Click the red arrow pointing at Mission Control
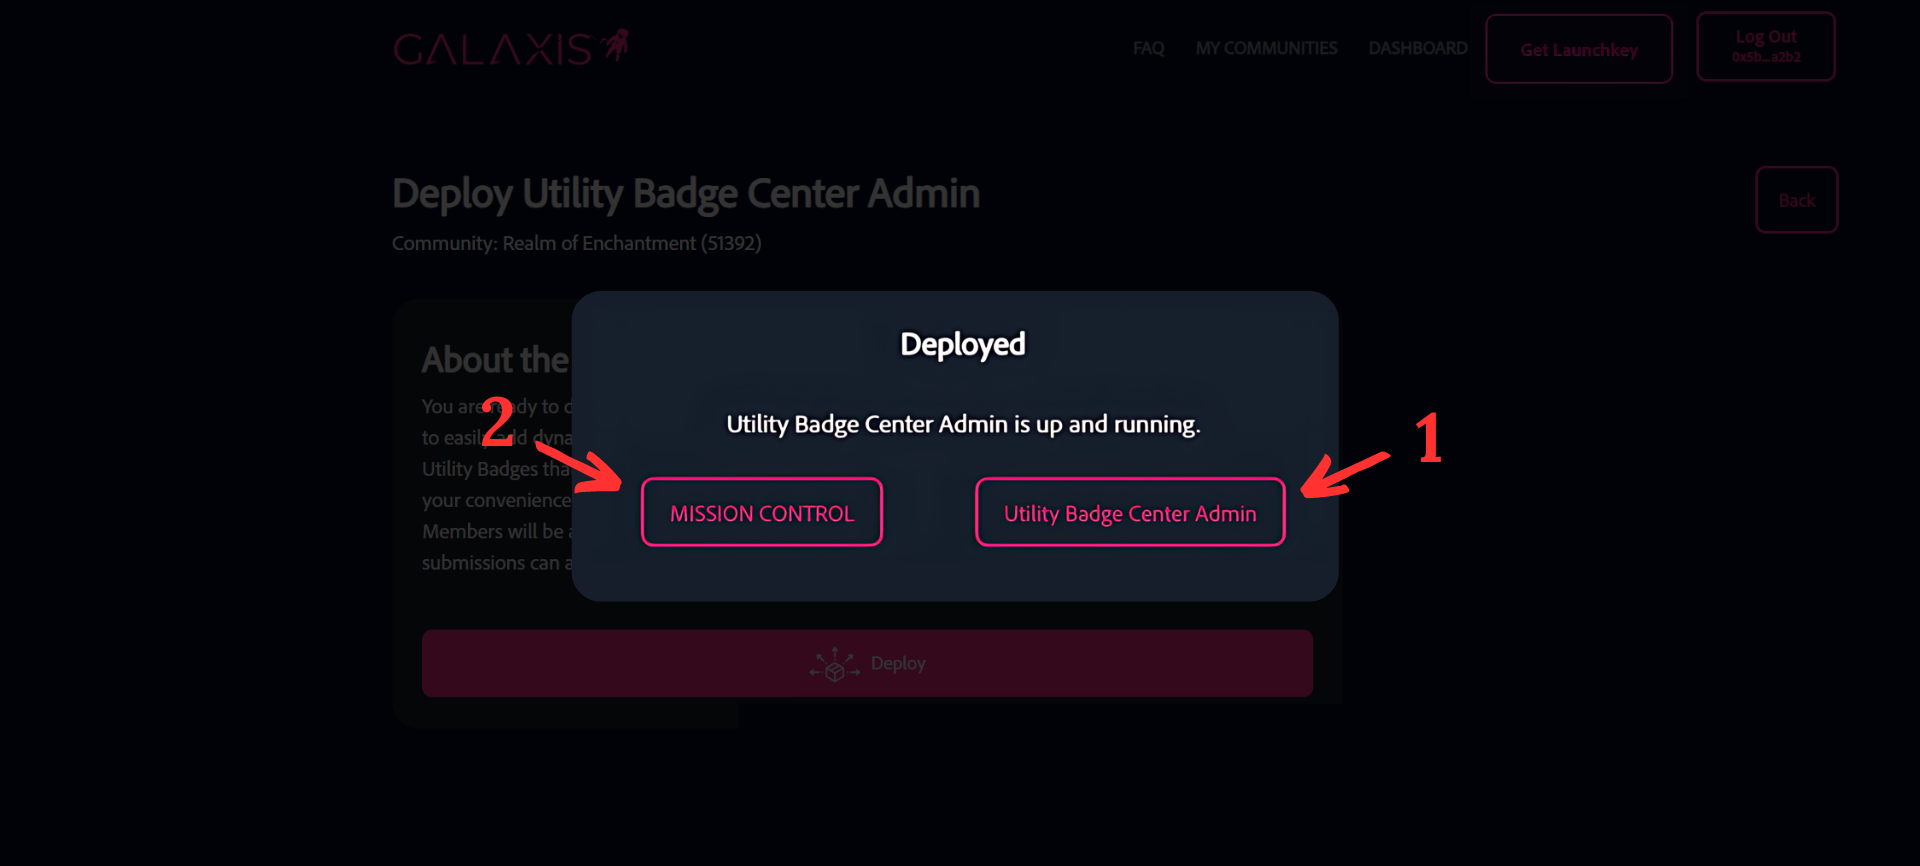The image size is (1920, 866). [582, 465]
